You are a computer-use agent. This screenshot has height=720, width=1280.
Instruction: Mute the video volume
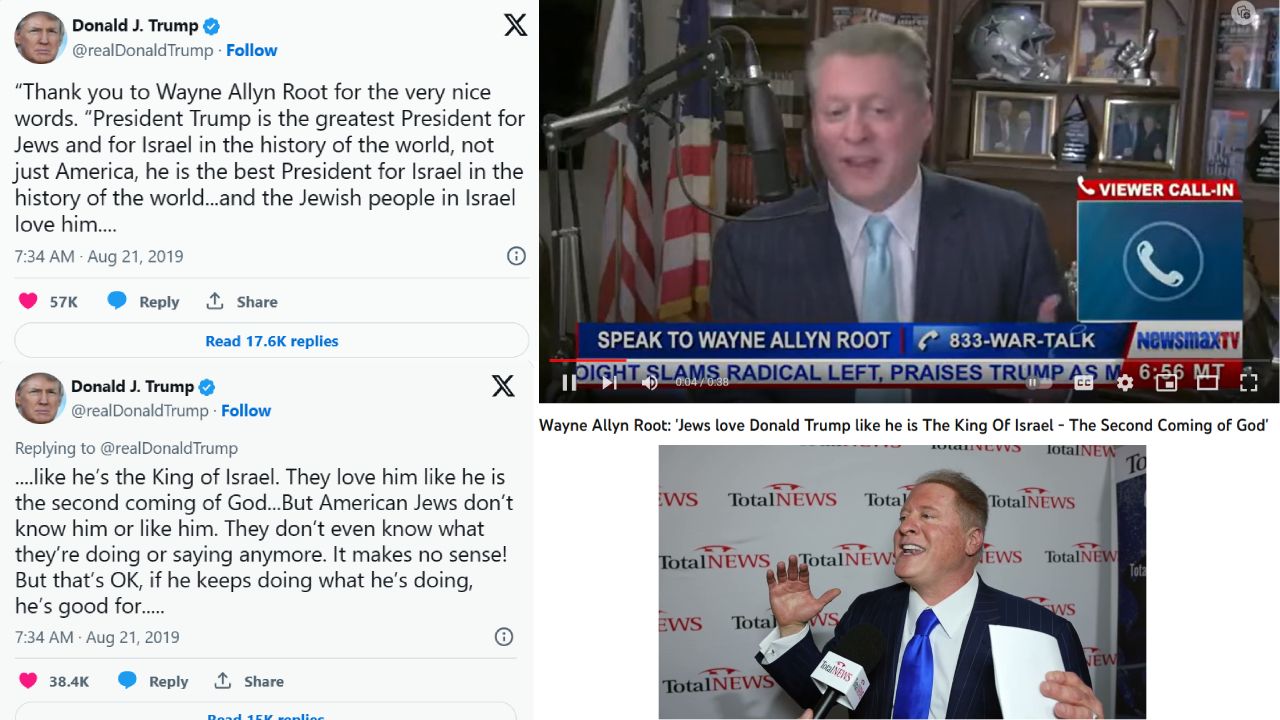649,382
